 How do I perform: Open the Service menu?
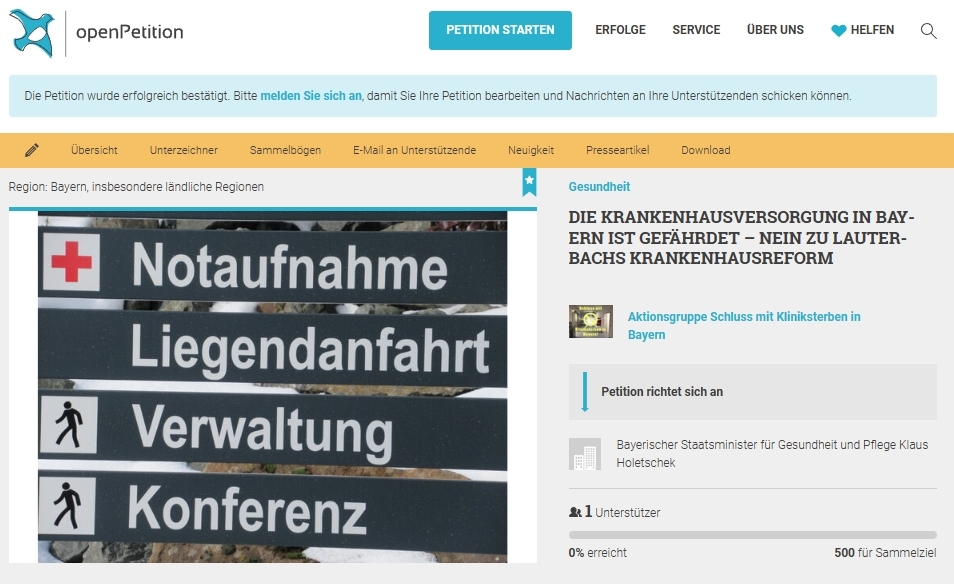click(x=696, y=30)
